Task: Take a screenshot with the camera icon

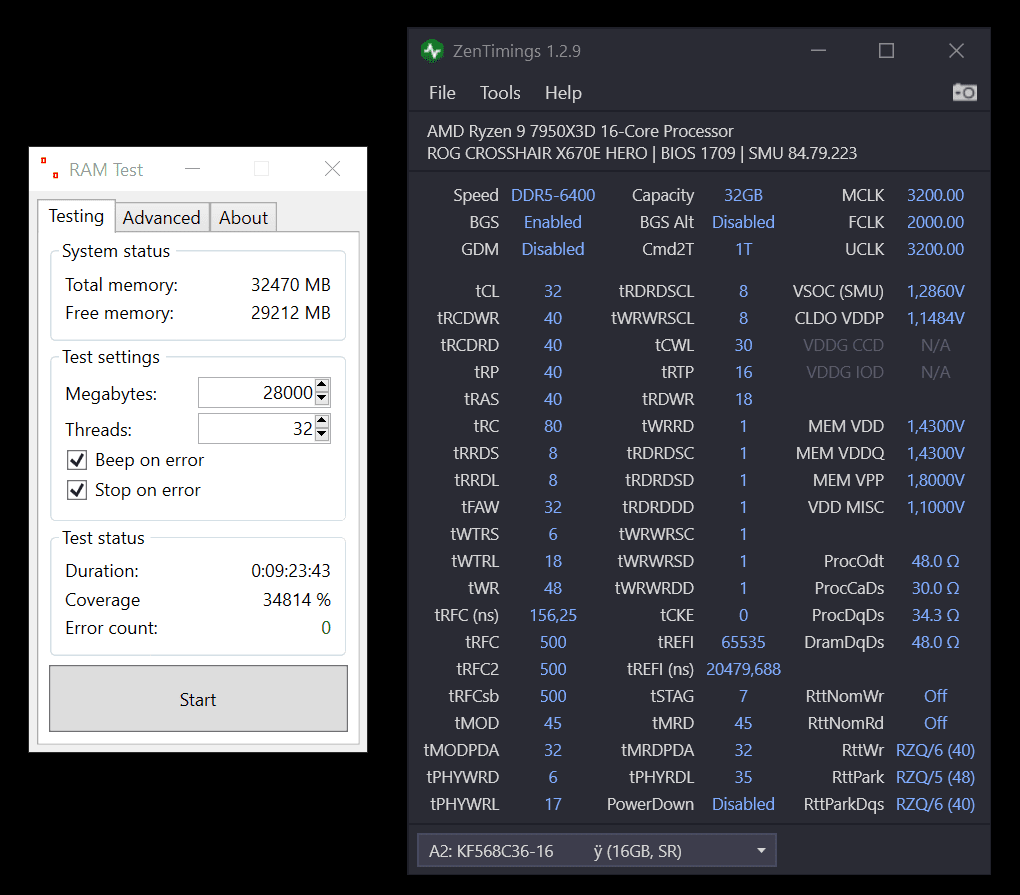Action: pyautogui.click(x=964, y=92)
